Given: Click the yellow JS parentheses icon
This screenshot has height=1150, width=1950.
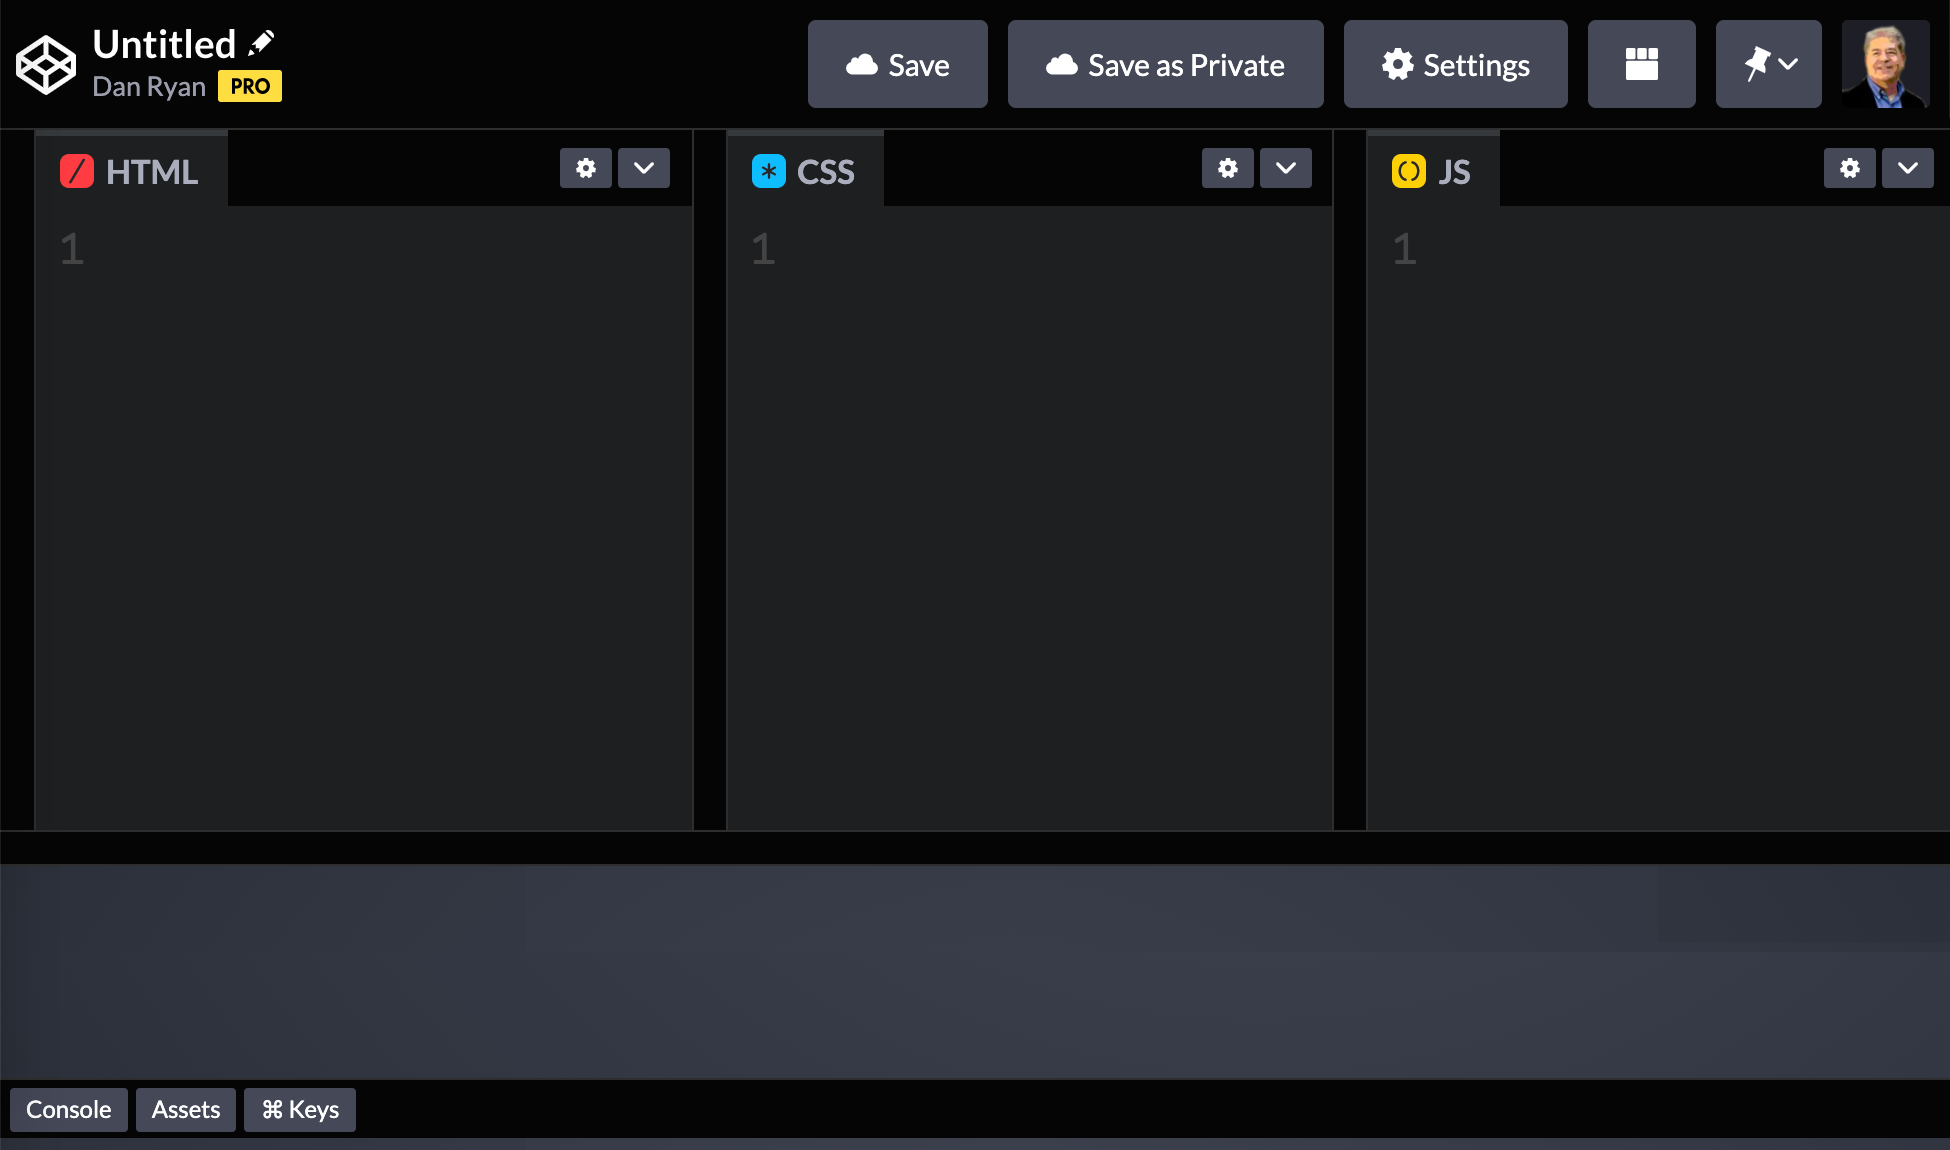Looking at the screenshot, I should coord(1408,171).
